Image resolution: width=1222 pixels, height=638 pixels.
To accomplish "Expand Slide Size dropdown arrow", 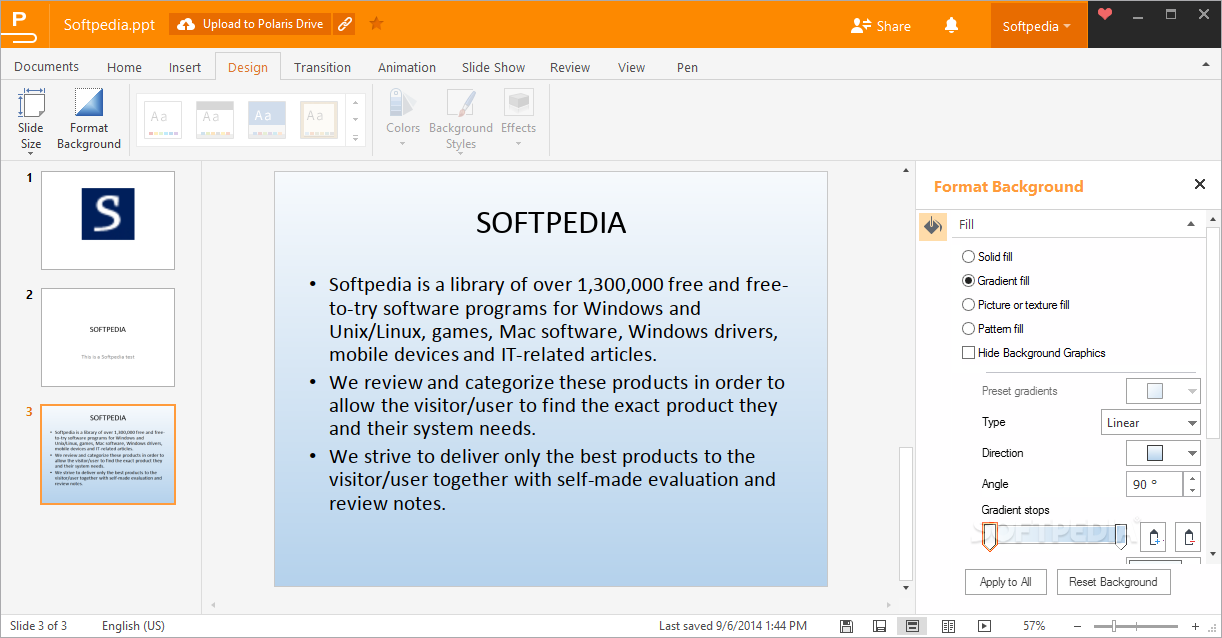I will (31, 156).
